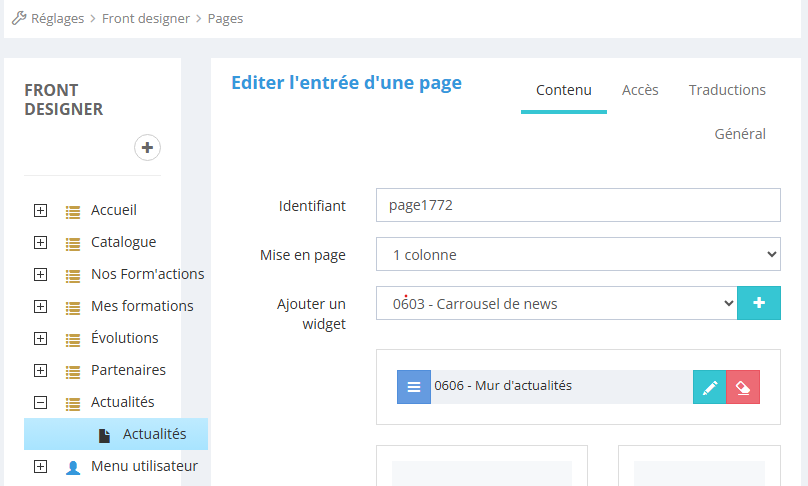Switch to the Traductions tab

tap(727, 90)
